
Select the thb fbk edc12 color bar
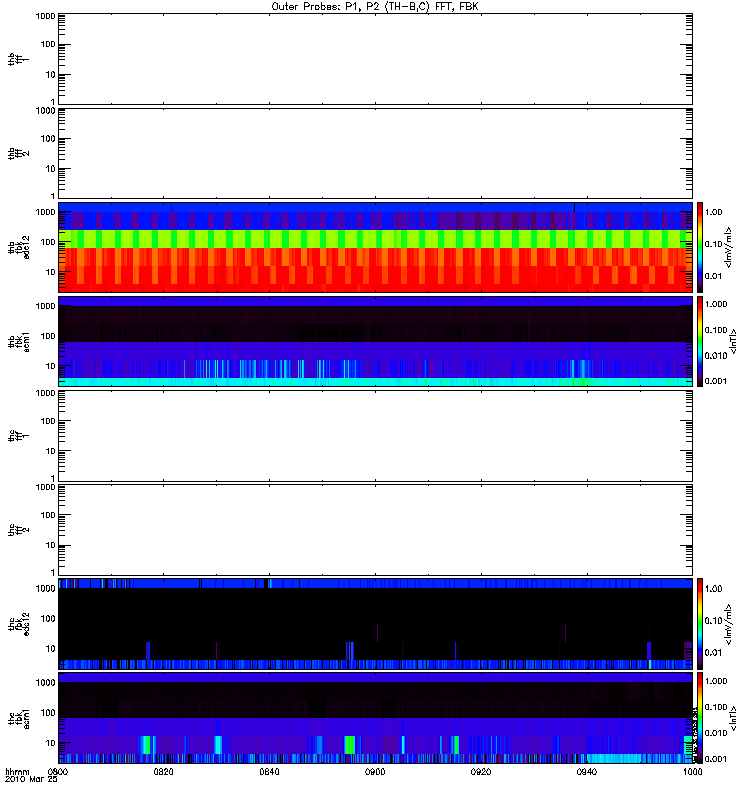tap(700, 247)
